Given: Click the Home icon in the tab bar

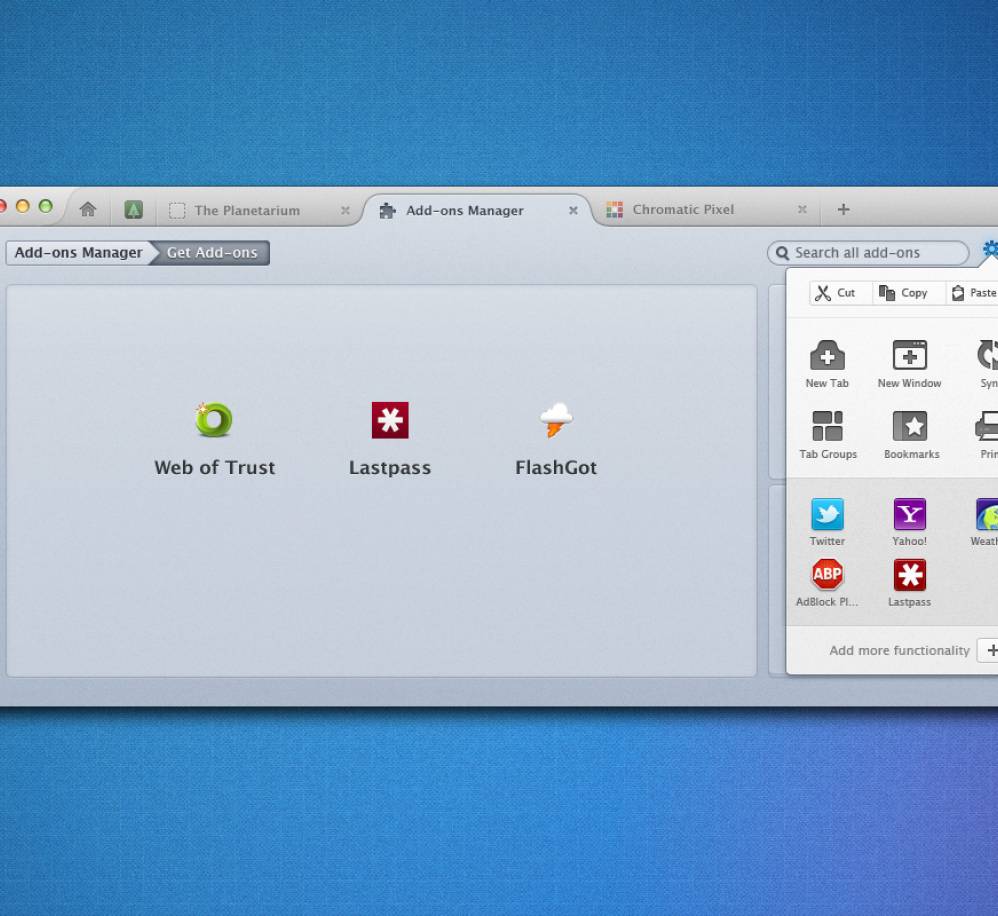Looking at the screenshot, I should point(88,209).
